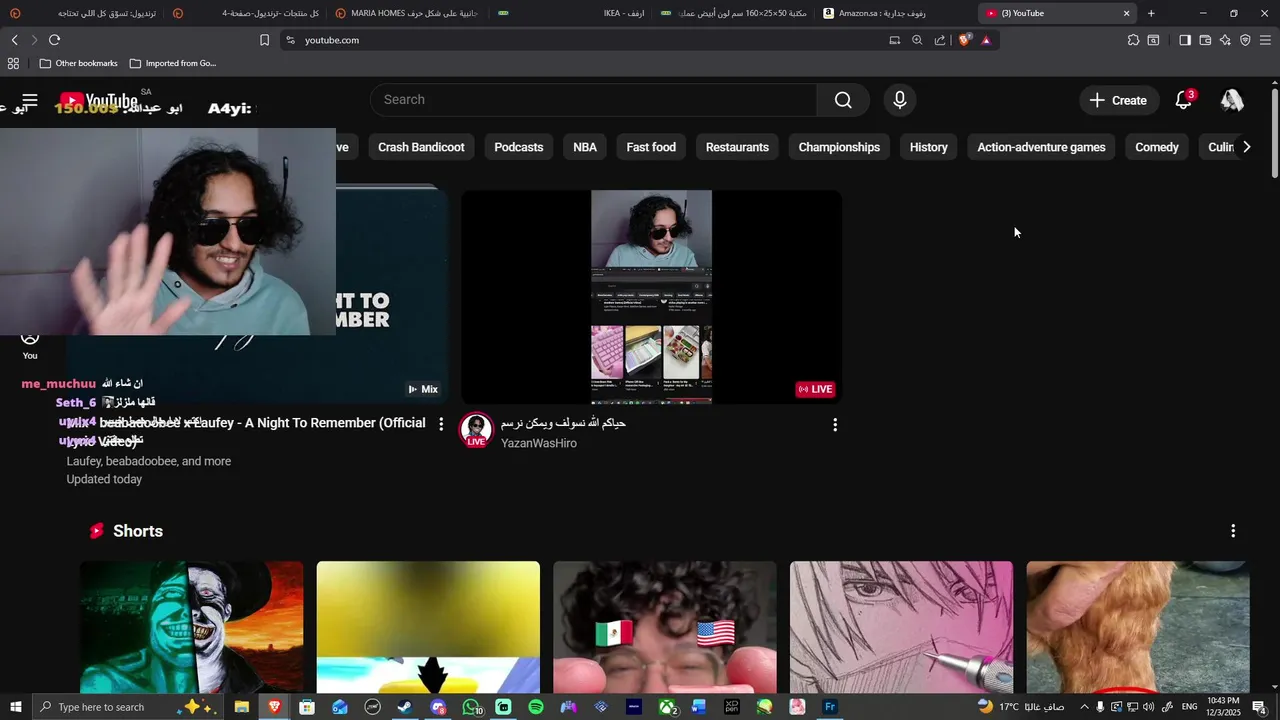Open the Brave VPN shield icon
The image size is (1280, 720).
(x=1245, y=40)
